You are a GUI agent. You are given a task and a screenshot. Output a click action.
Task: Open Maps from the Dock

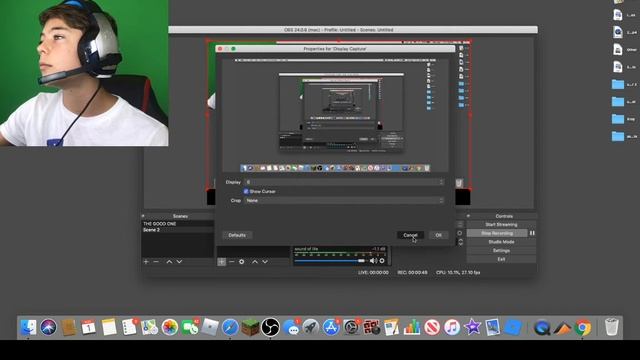[149, 327]
